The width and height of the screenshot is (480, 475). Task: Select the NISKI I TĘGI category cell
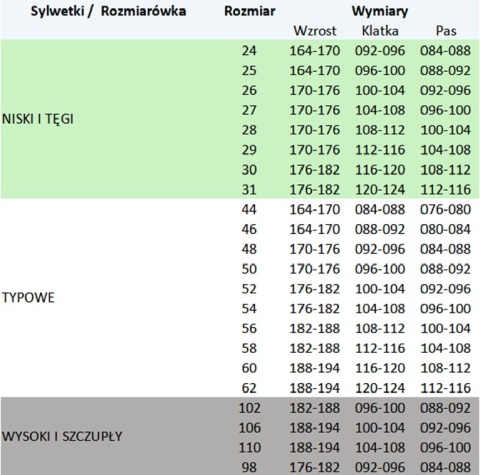(38, 119)
